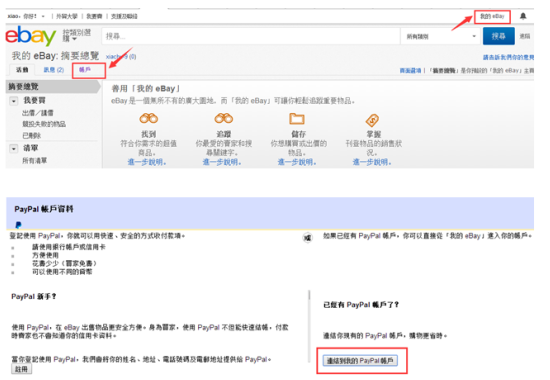Expand the shop by category dropdown
Viewport: 550px width, 380px height.
point(76,35)
